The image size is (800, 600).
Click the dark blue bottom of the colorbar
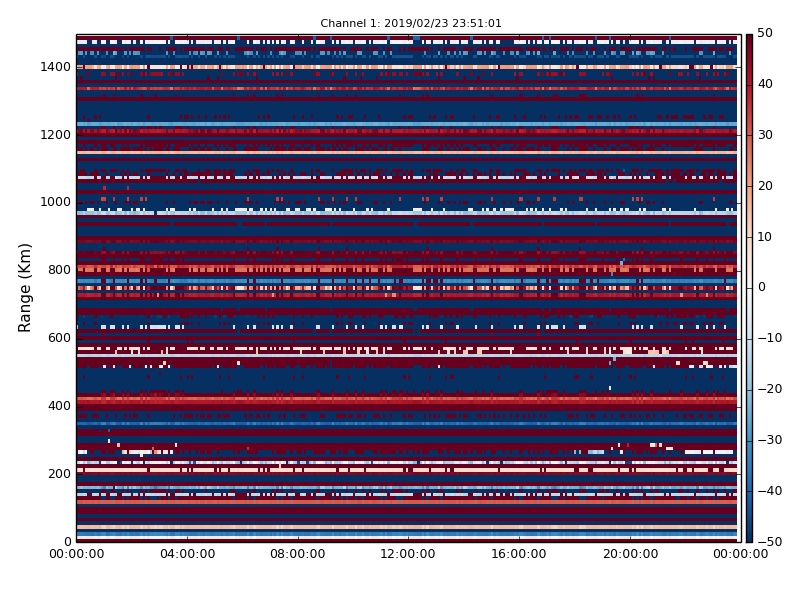[749, 536]
